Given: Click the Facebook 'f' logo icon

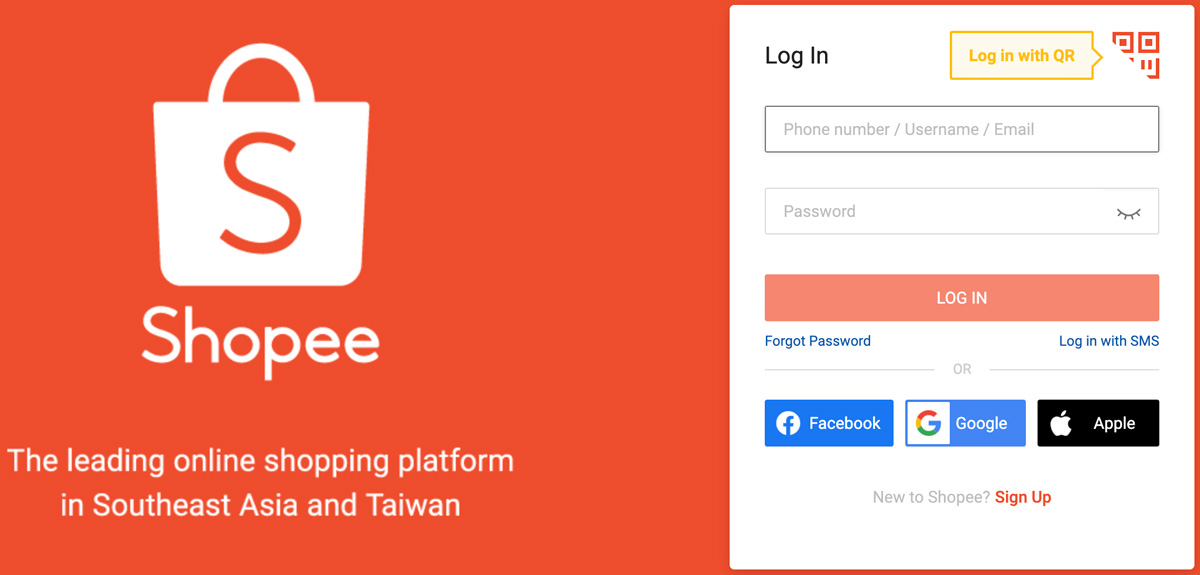Looking at the screenshot, I should pyautogui.click(x=788, y=423).
